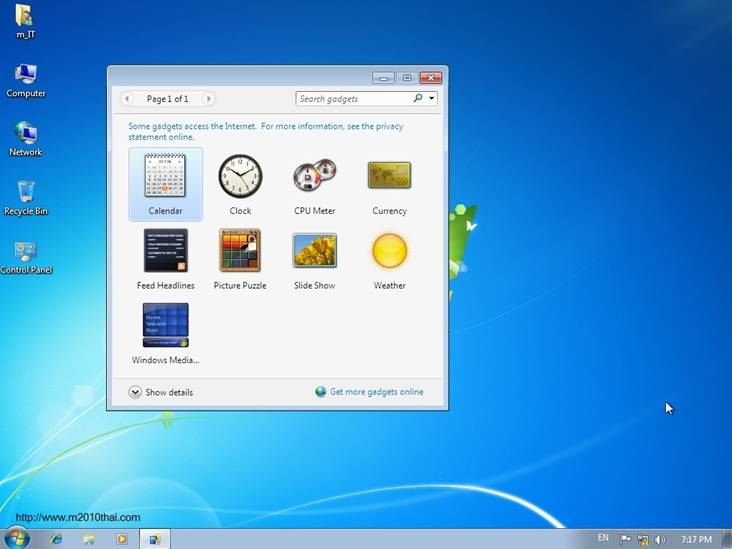Select the m_IT desktop folder
Image resolution: width=732 pixels, height=549 pixels.
25,21
